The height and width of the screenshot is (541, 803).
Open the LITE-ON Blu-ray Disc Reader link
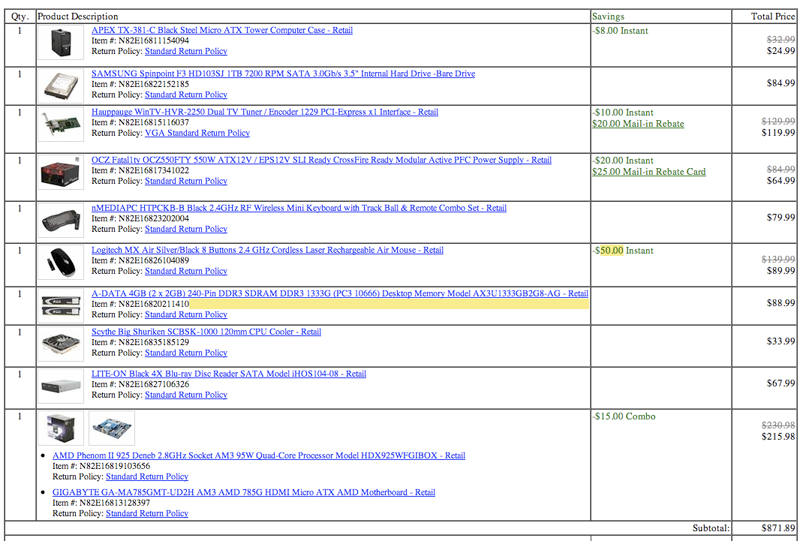pyautogui.click(x=229, y=374)
